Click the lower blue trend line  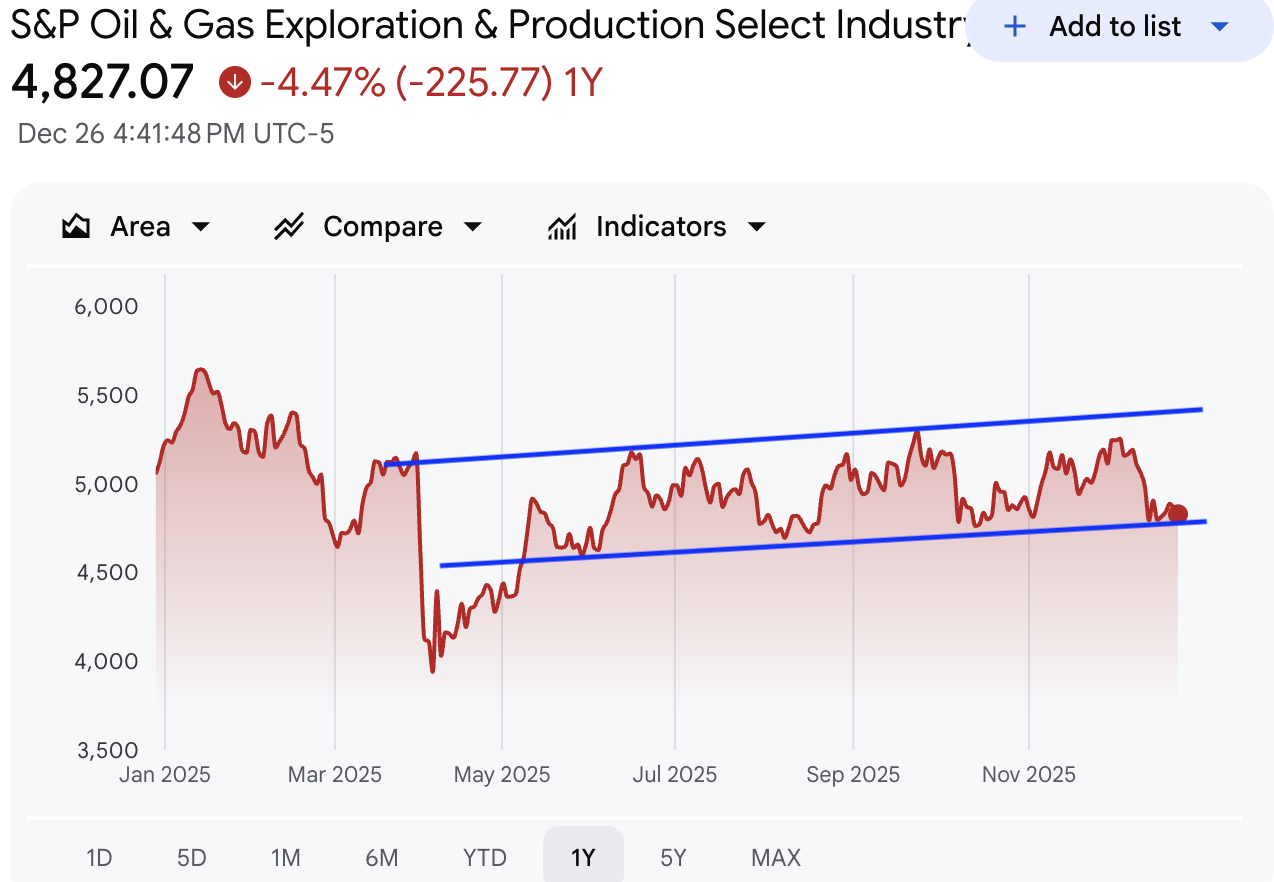[700, 548]
